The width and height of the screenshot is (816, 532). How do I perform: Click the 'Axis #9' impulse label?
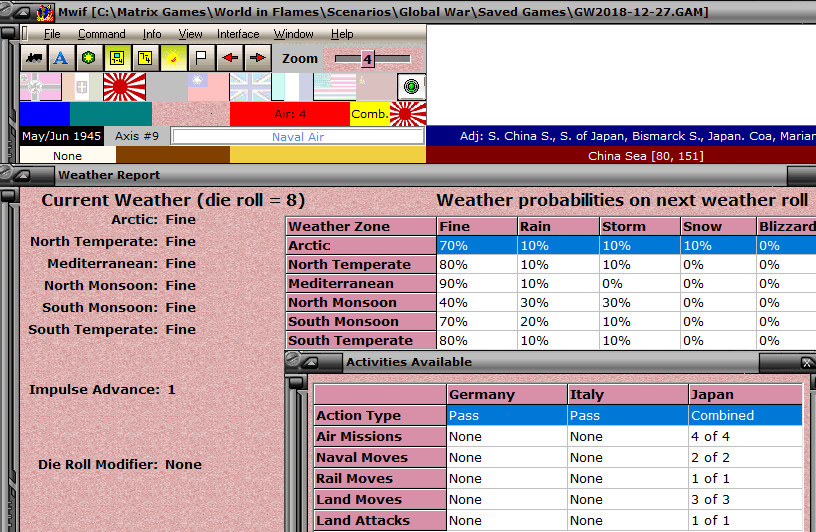[136, 136]
